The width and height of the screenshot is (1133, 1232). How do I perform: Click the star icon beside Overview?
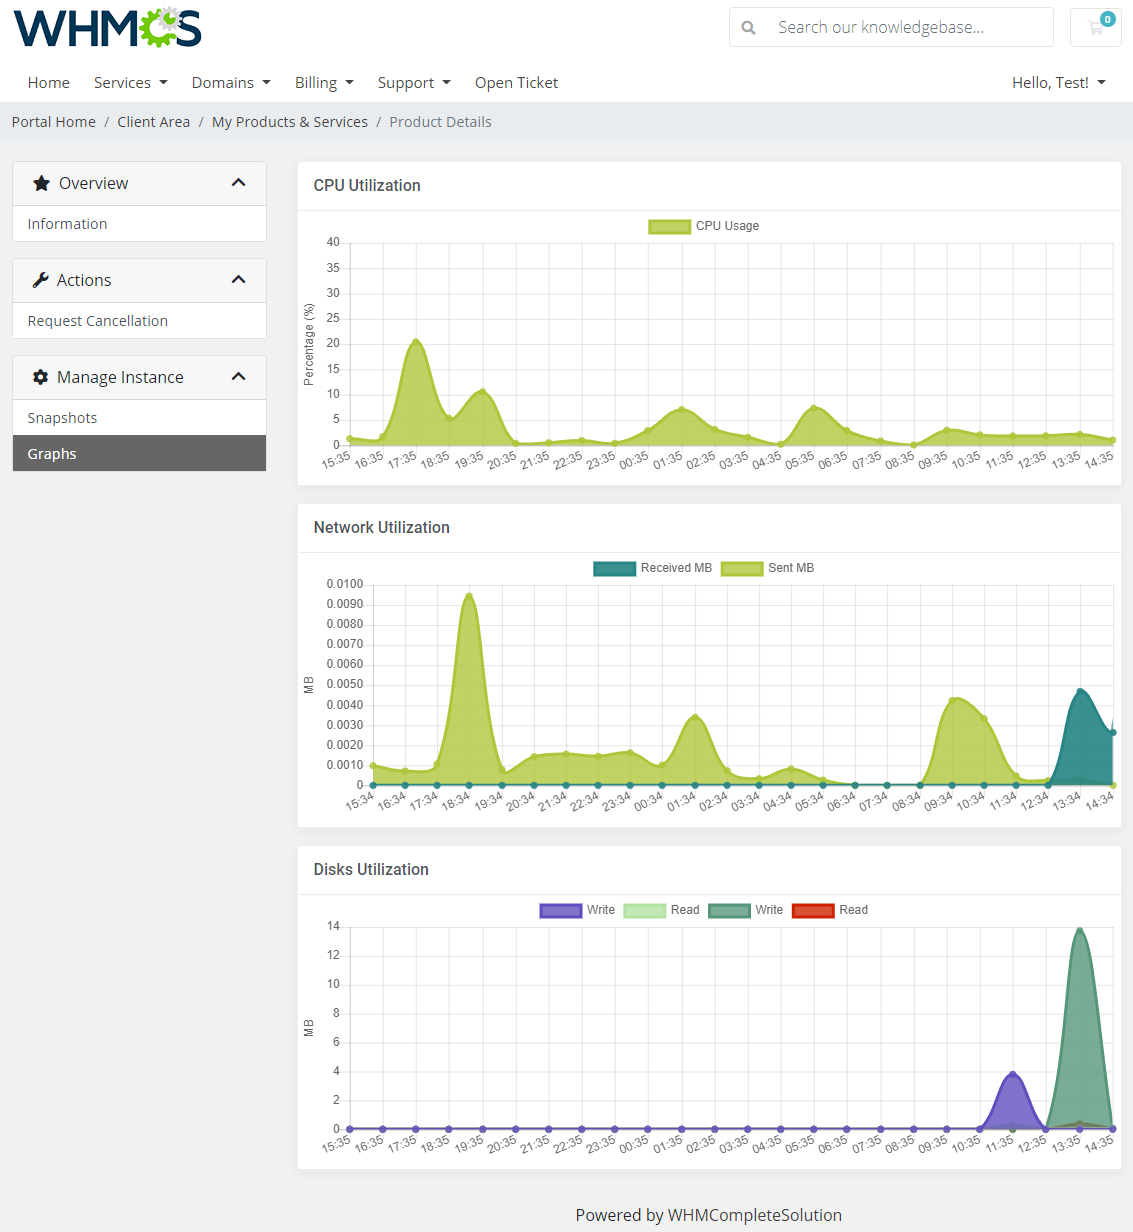41,183
